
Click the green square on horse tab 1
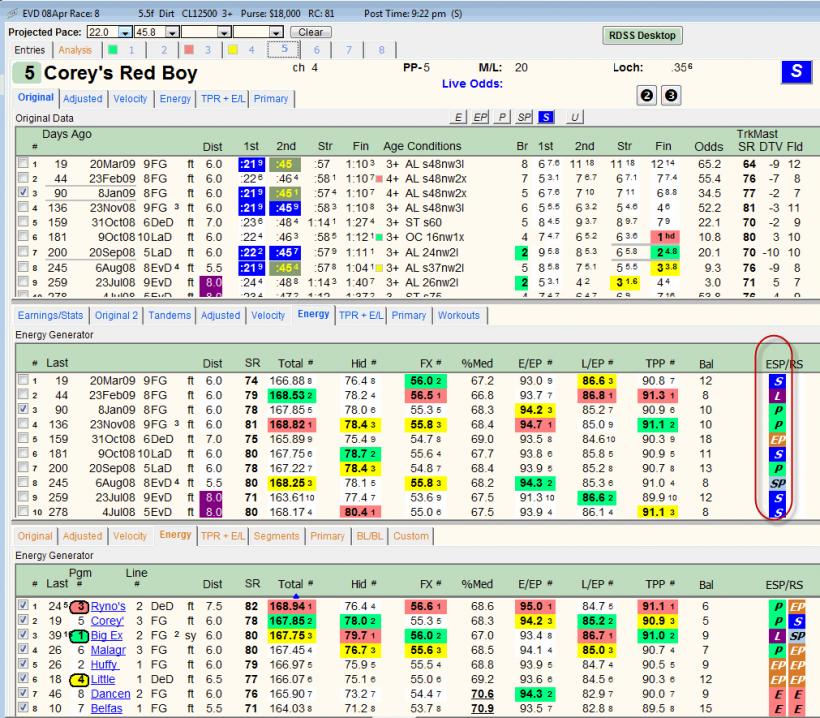click(x=112, y=50)
